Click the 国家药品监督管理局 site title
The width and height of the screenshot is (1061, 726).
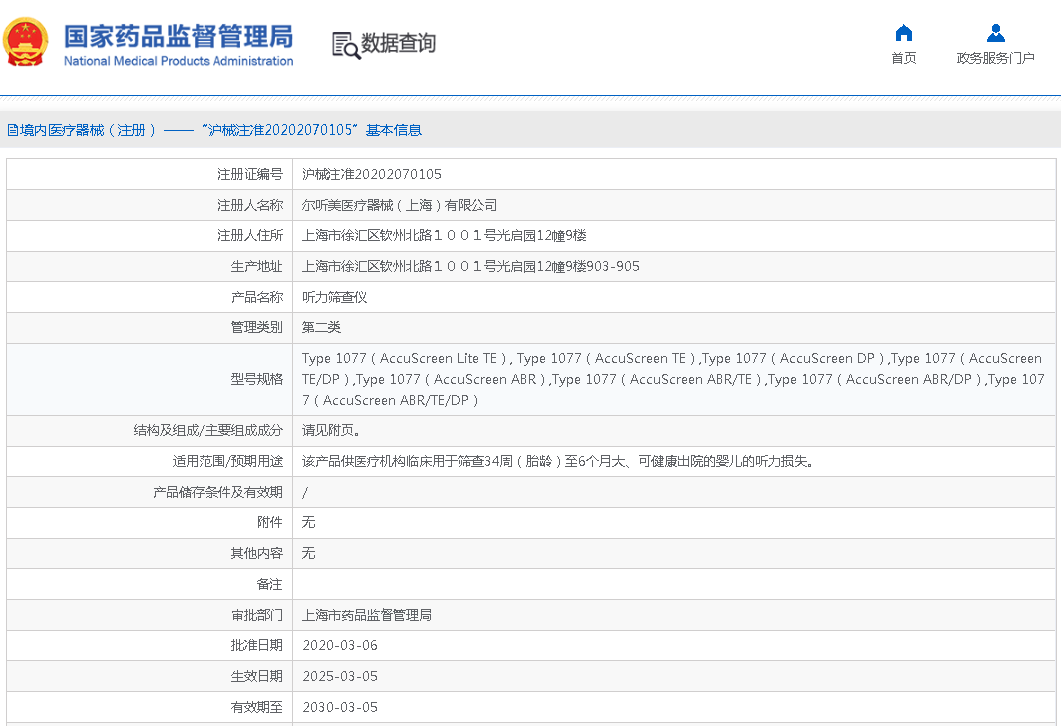pos(178,36)
